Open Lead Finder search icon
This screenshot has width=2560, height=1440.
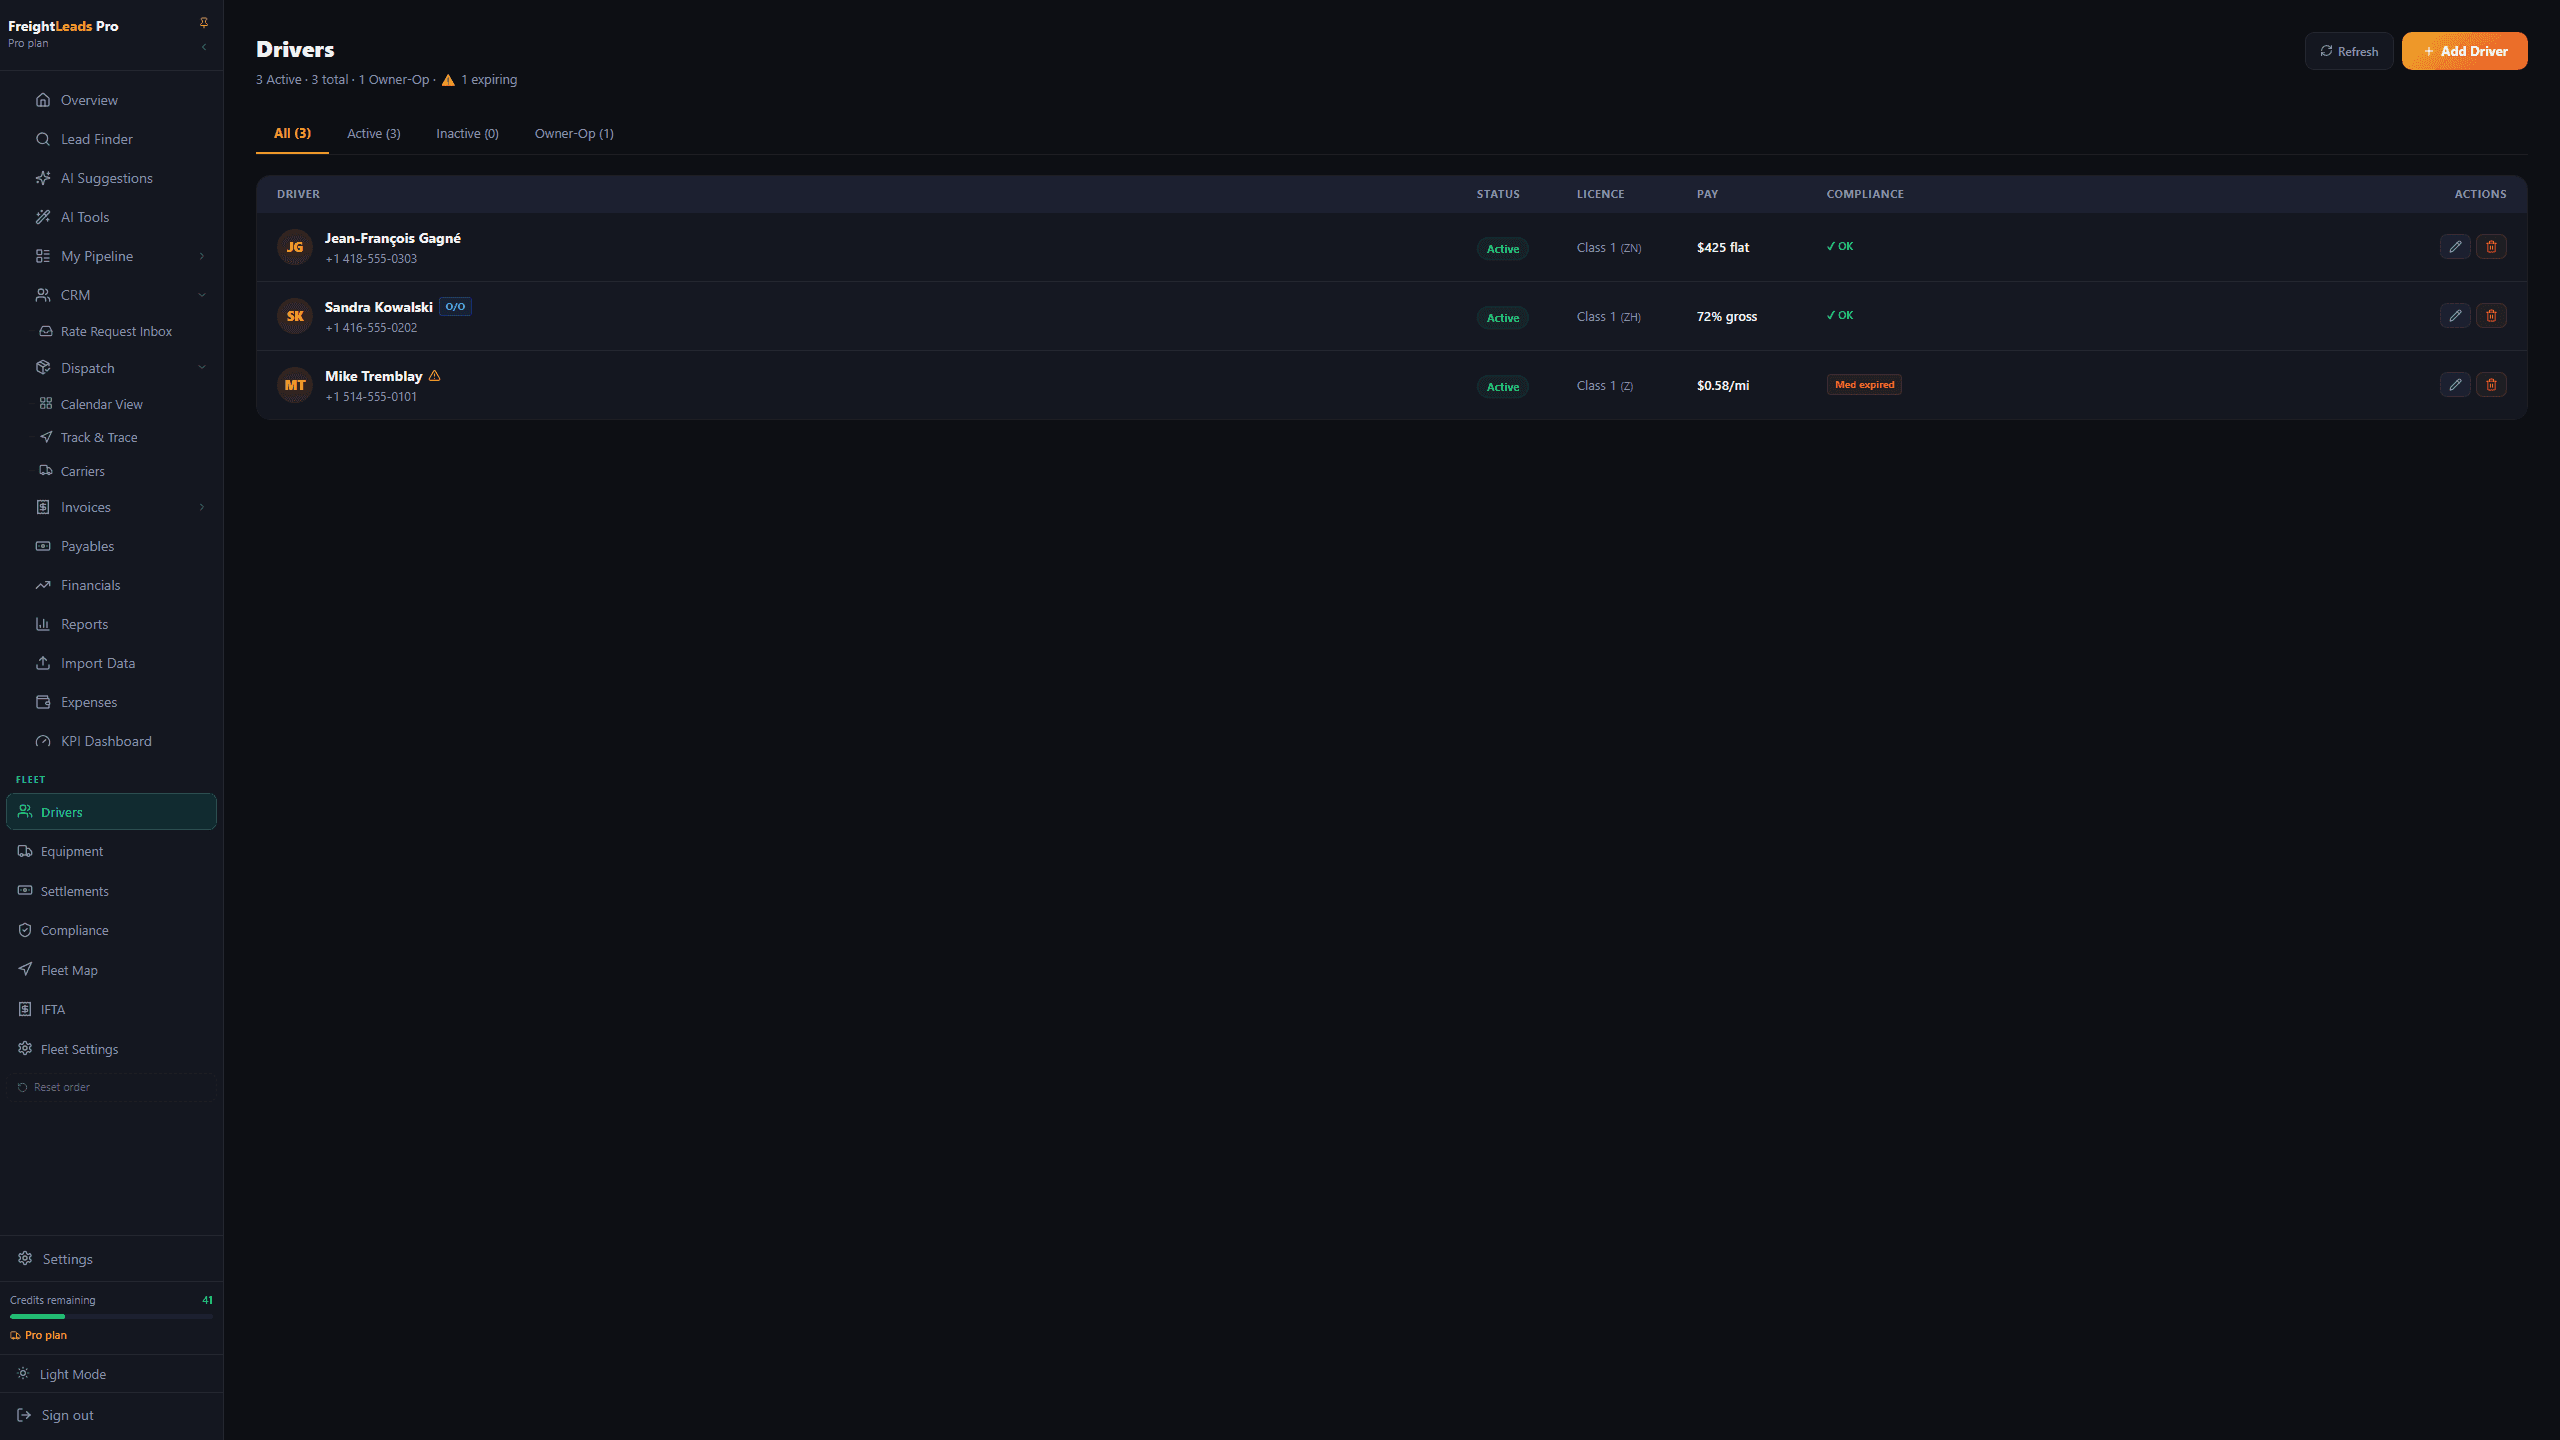[x=43, y=139]
